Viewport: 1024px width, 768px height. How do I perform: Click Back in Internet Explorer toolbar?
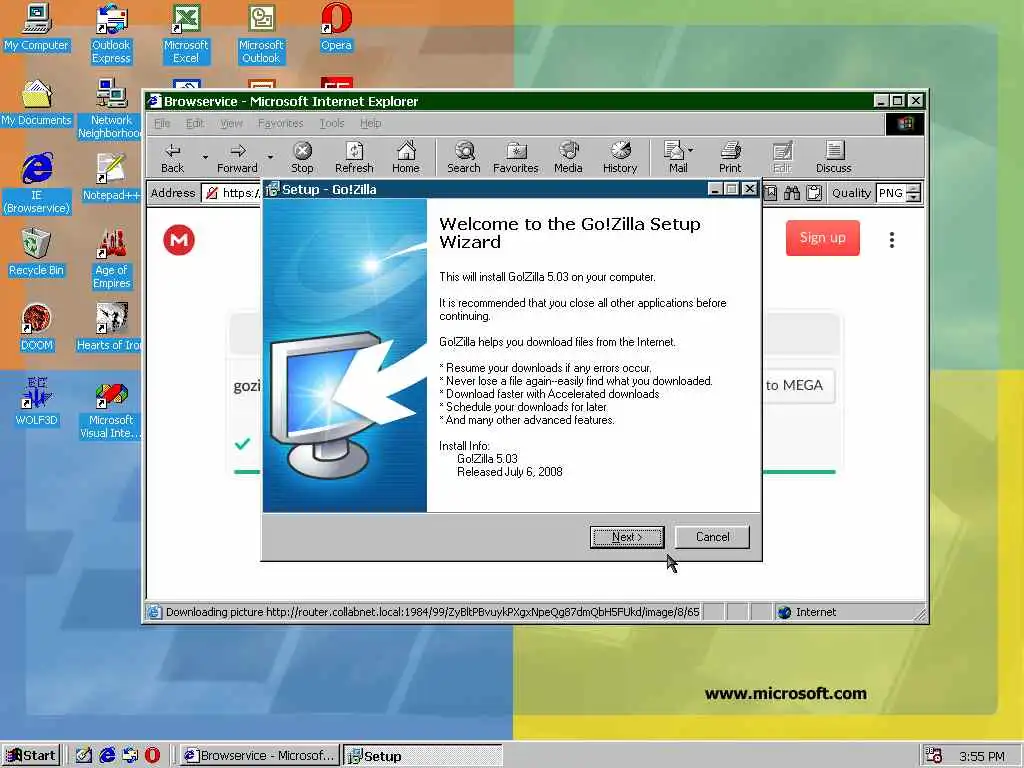pos(172,158)
